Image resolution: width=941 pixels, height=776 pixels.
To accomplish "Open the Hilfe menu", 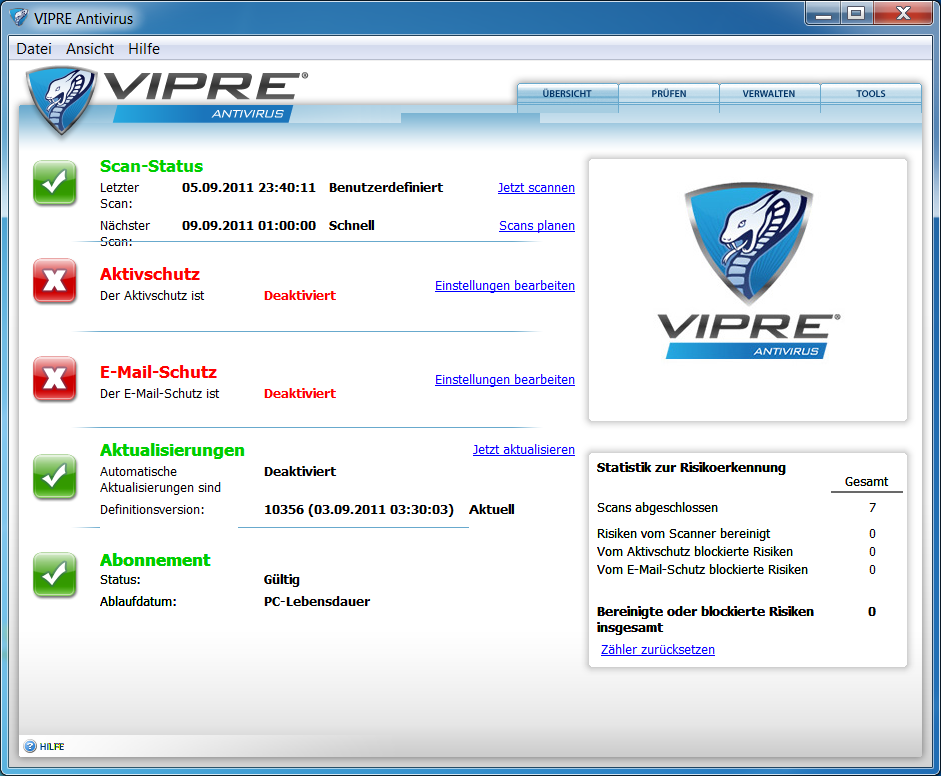I will 144,49.
